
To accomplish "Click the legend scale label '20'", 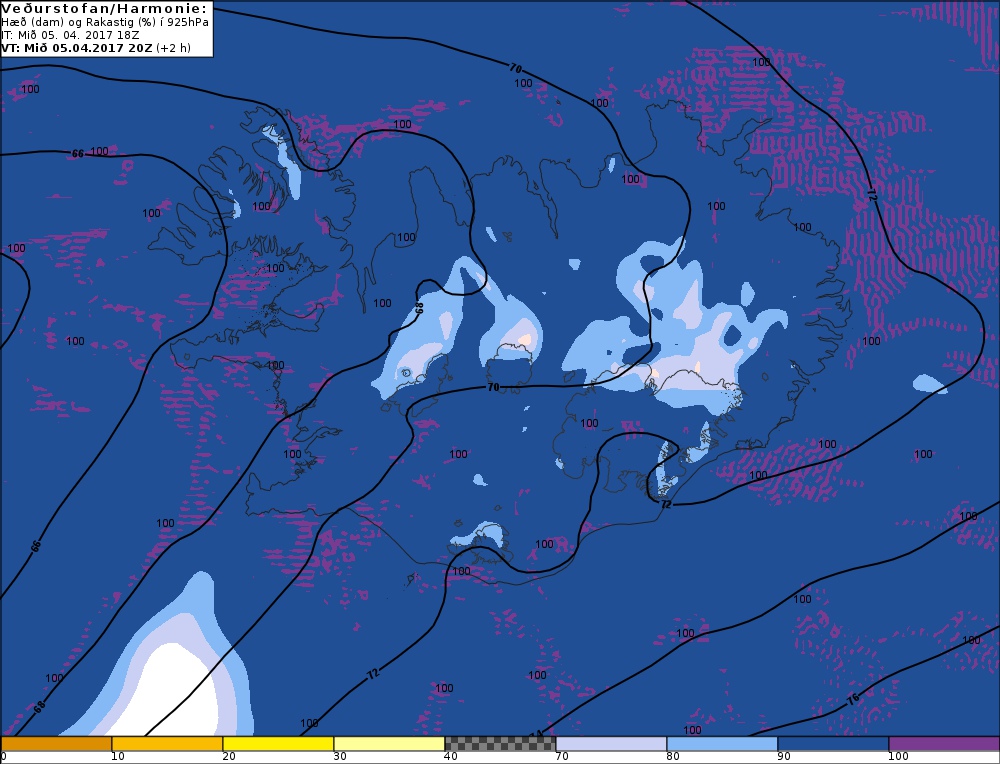I will [x=229, y=756].
